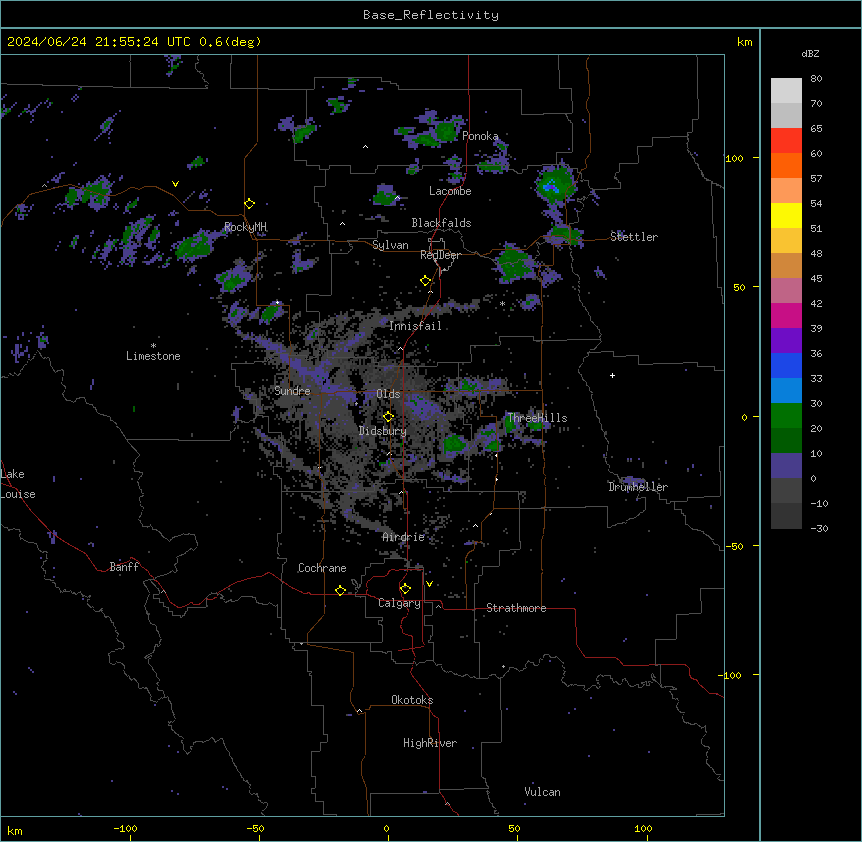
Task: Select the Lacombe city label
Action: tap(450, 191)
